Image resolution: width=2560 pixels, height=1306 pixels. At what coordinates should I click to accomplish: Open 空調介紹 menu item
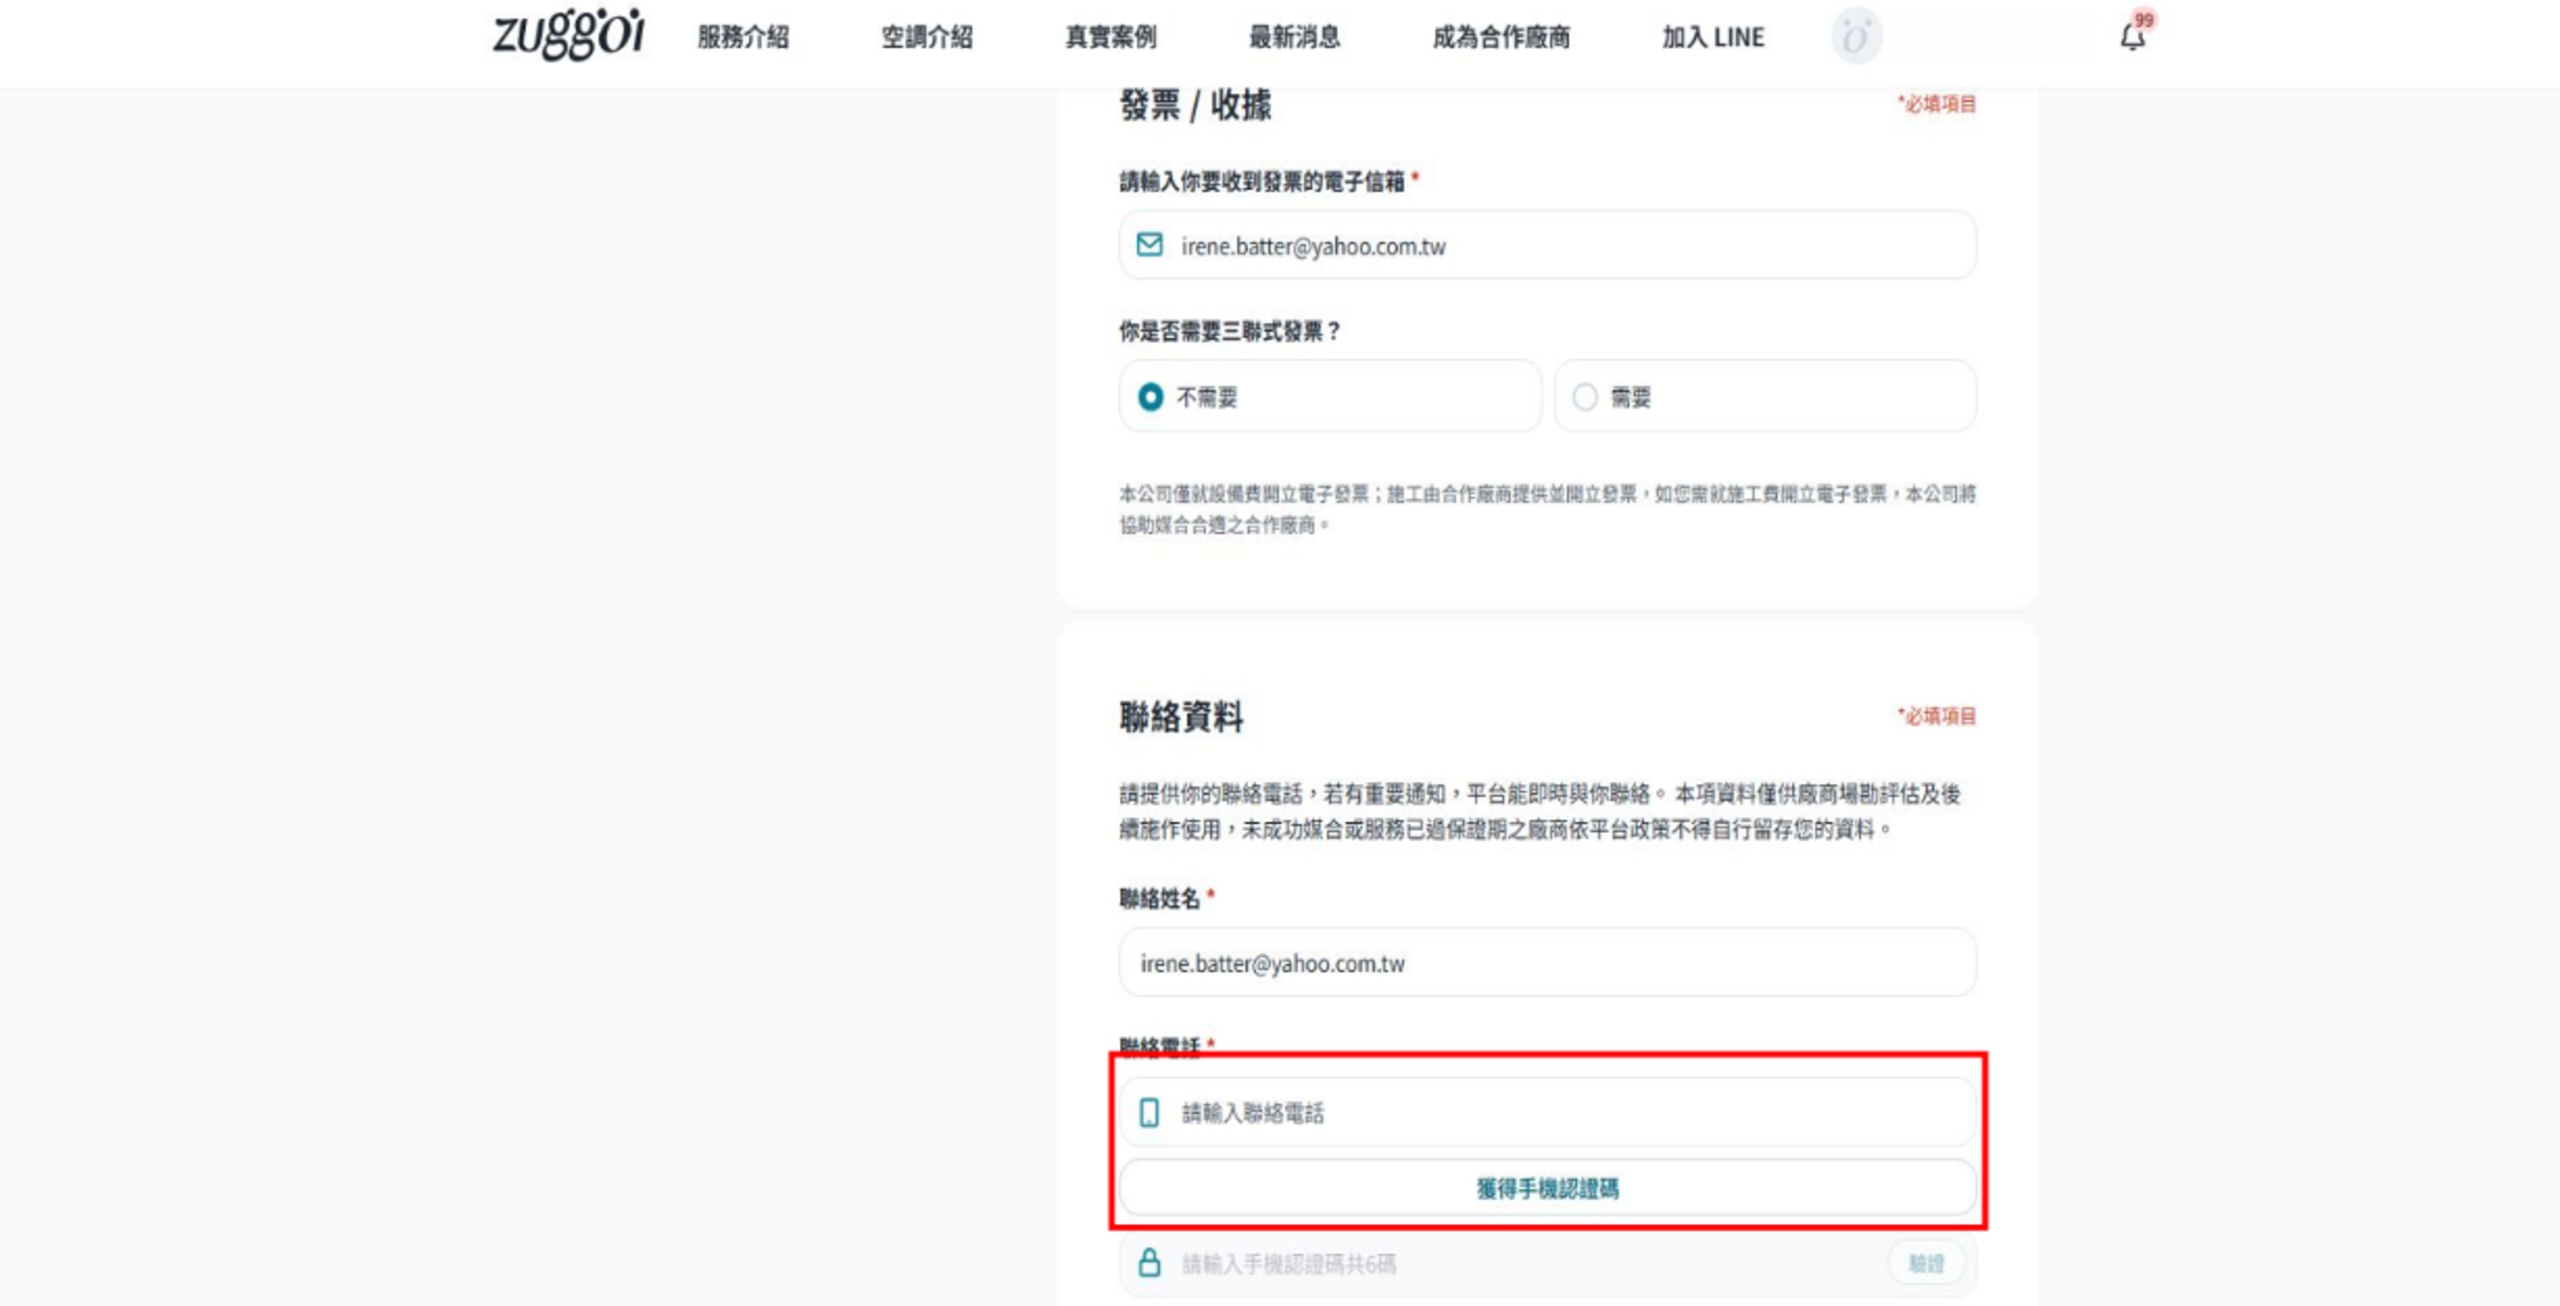927,37
